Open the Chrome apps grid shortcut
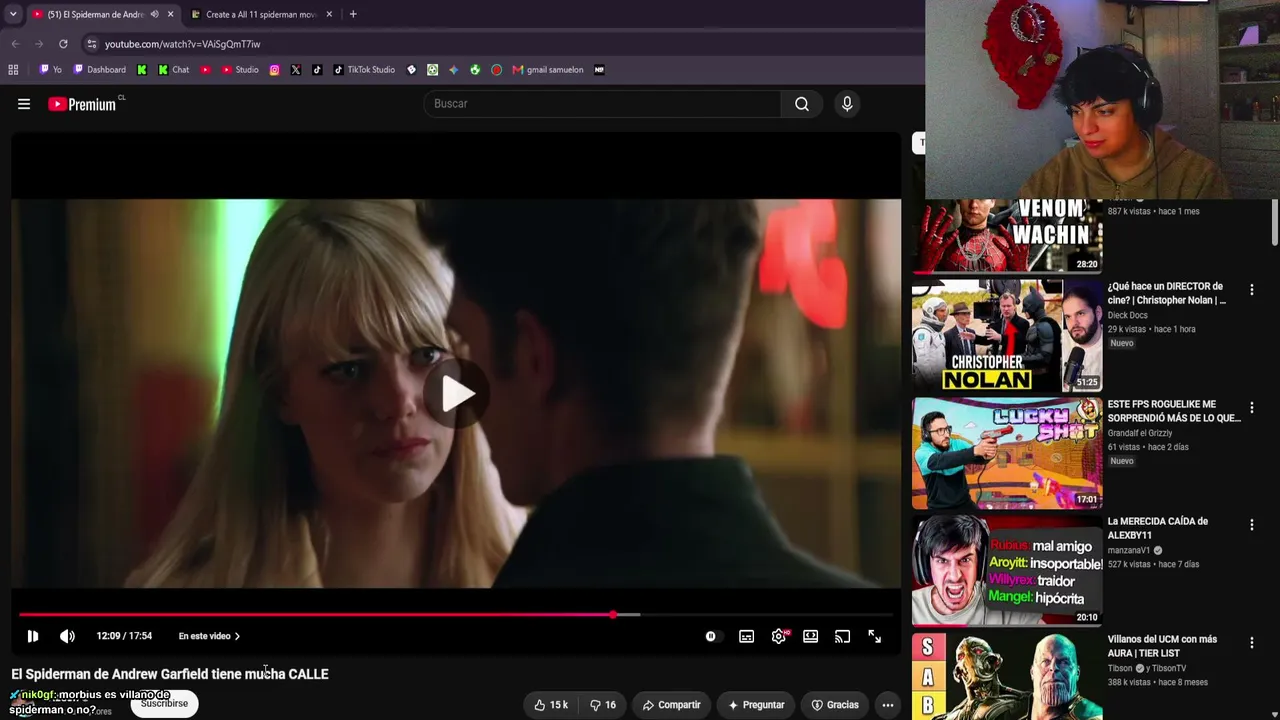This screenshot has width=1280, height=720. click(13, 70)
